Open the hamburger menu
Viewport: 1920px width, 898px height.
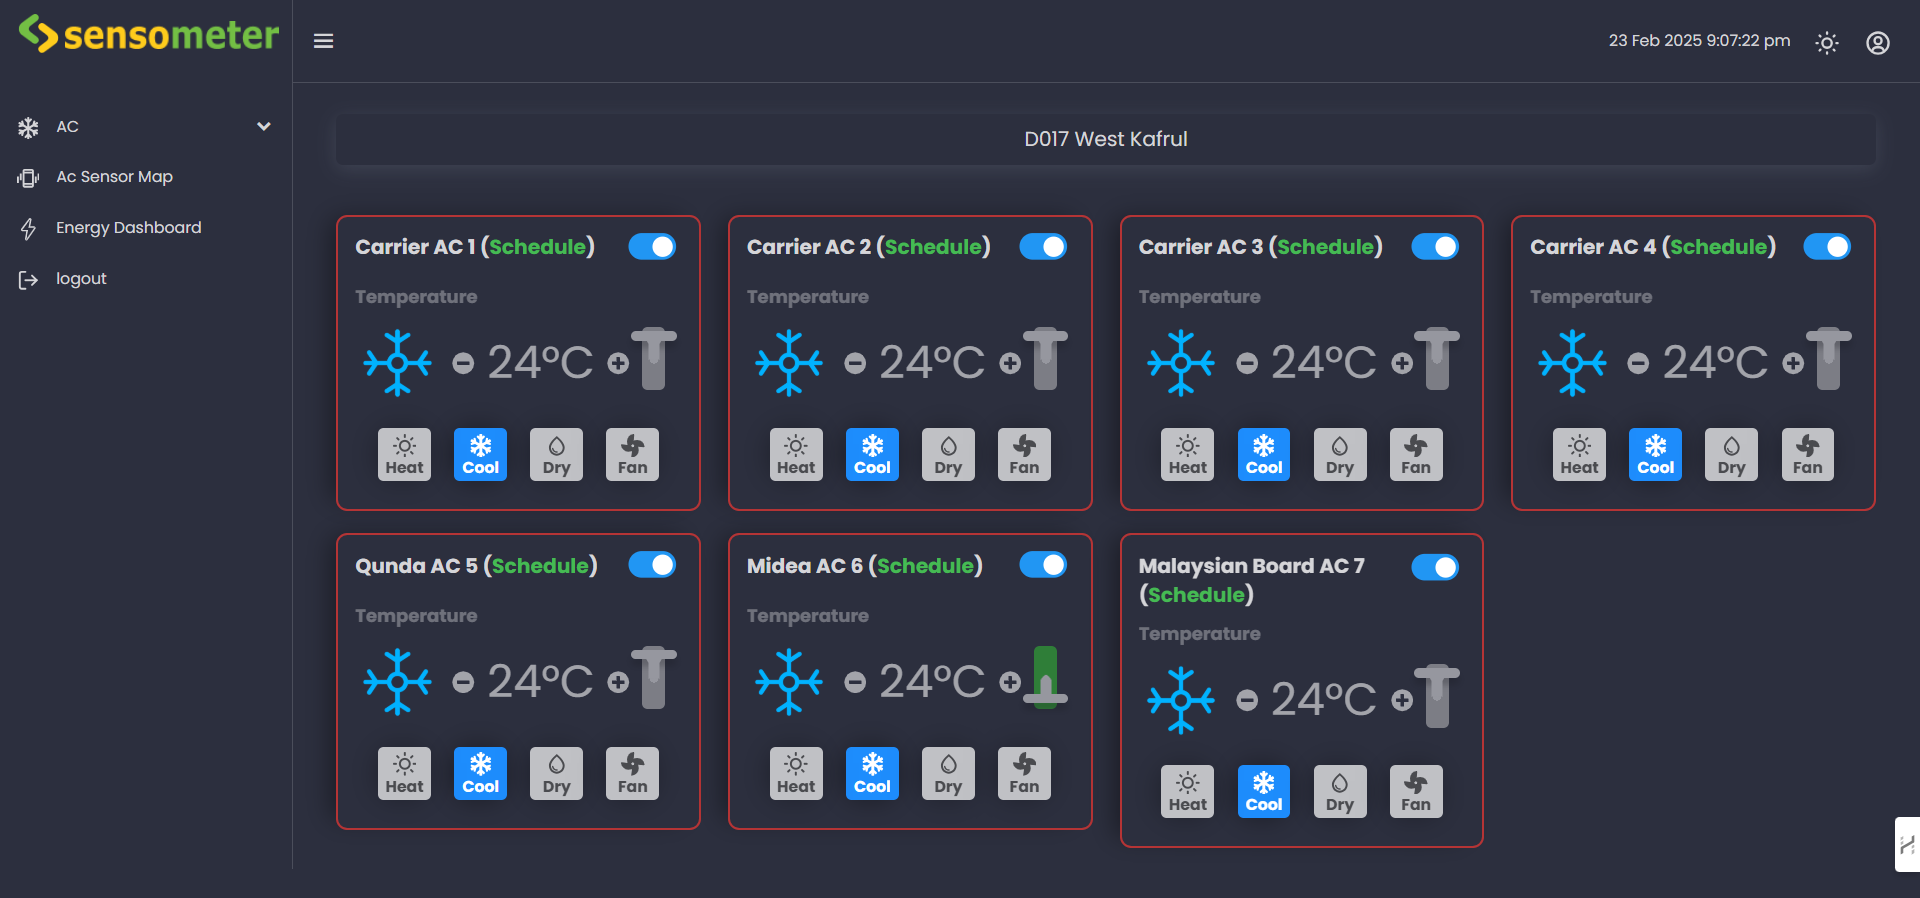(323, 41)
